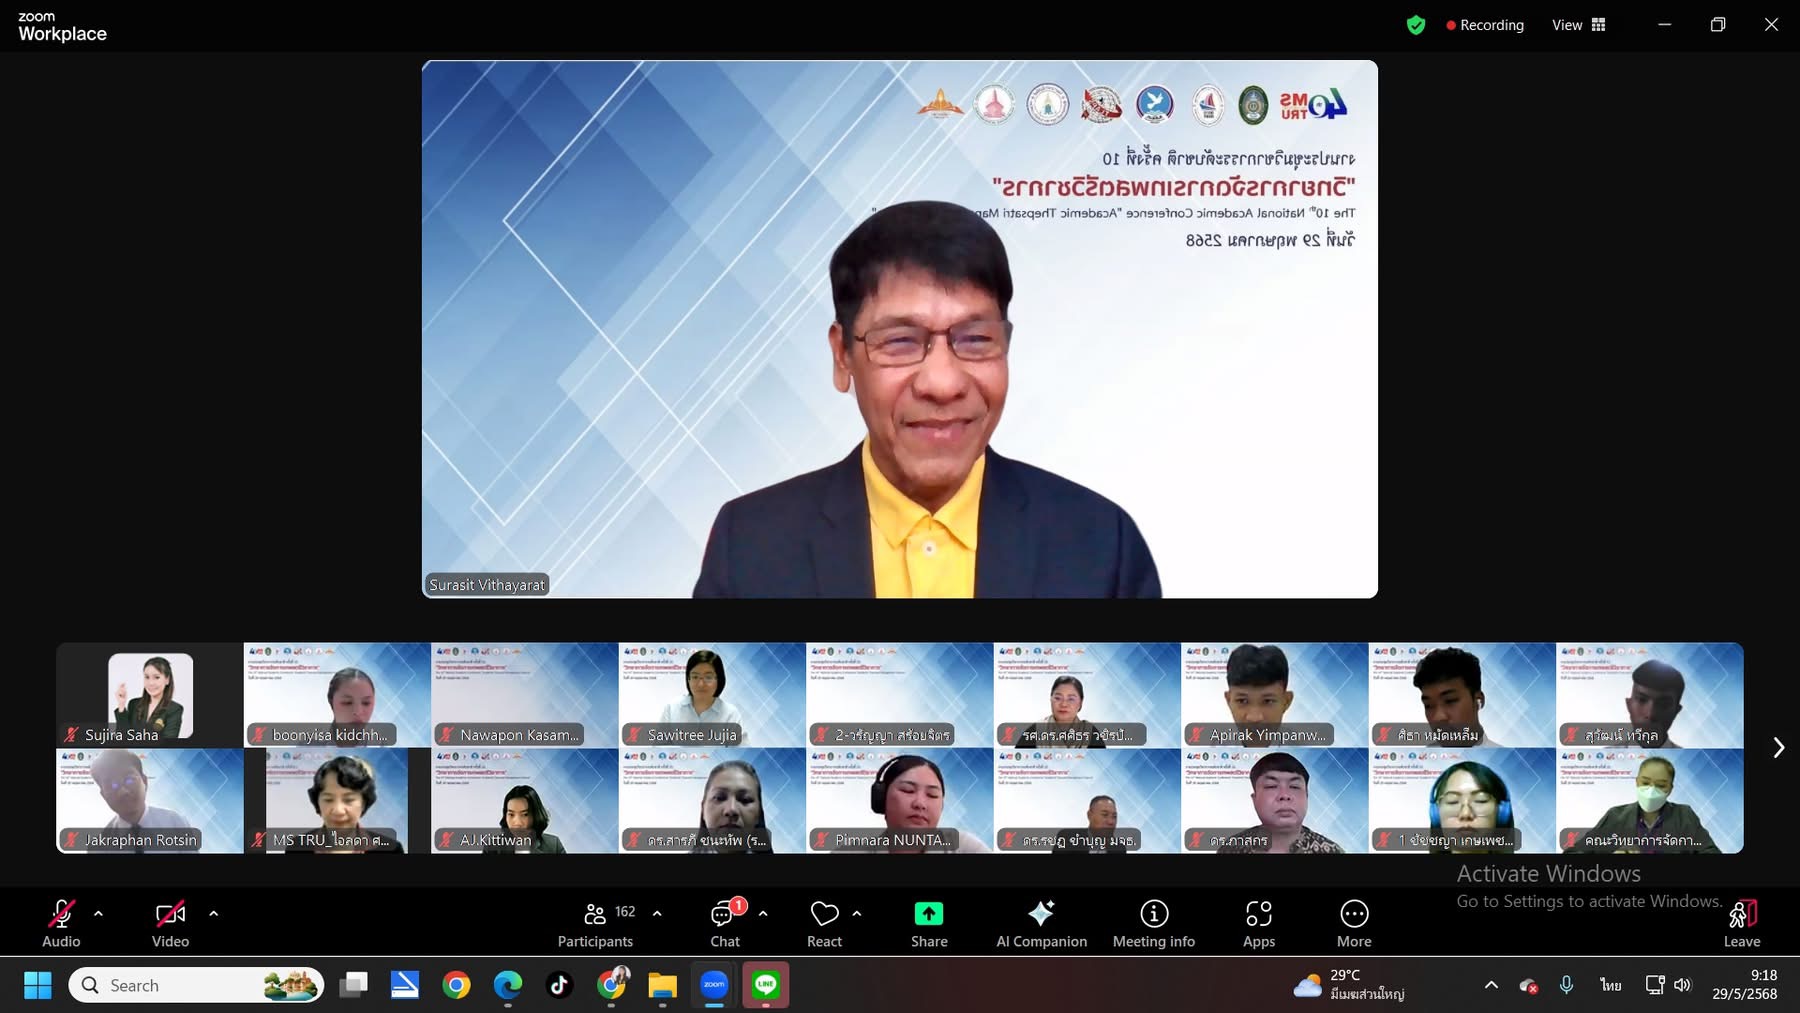Open LINE app from the taskbar
Screen dimensions: 1800x1013
(765, 985)
